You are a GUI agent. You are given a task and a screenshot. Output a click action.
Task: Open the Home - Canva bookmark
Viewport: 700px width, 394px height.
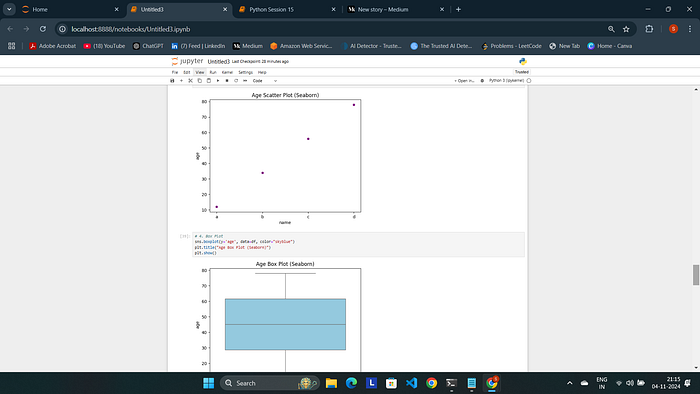[x=610, y=46]
